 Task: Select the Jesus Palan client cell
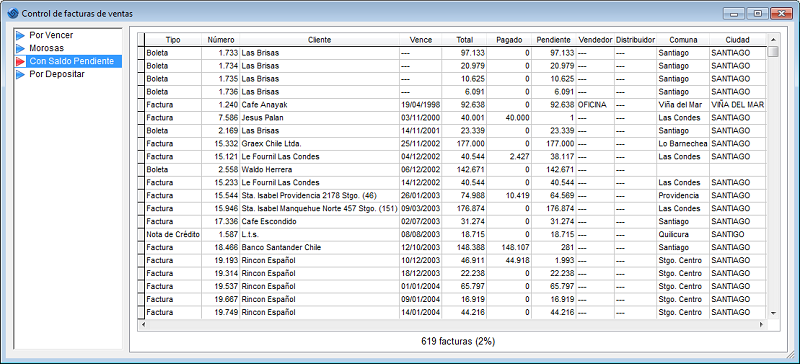[x=319, y=118]
